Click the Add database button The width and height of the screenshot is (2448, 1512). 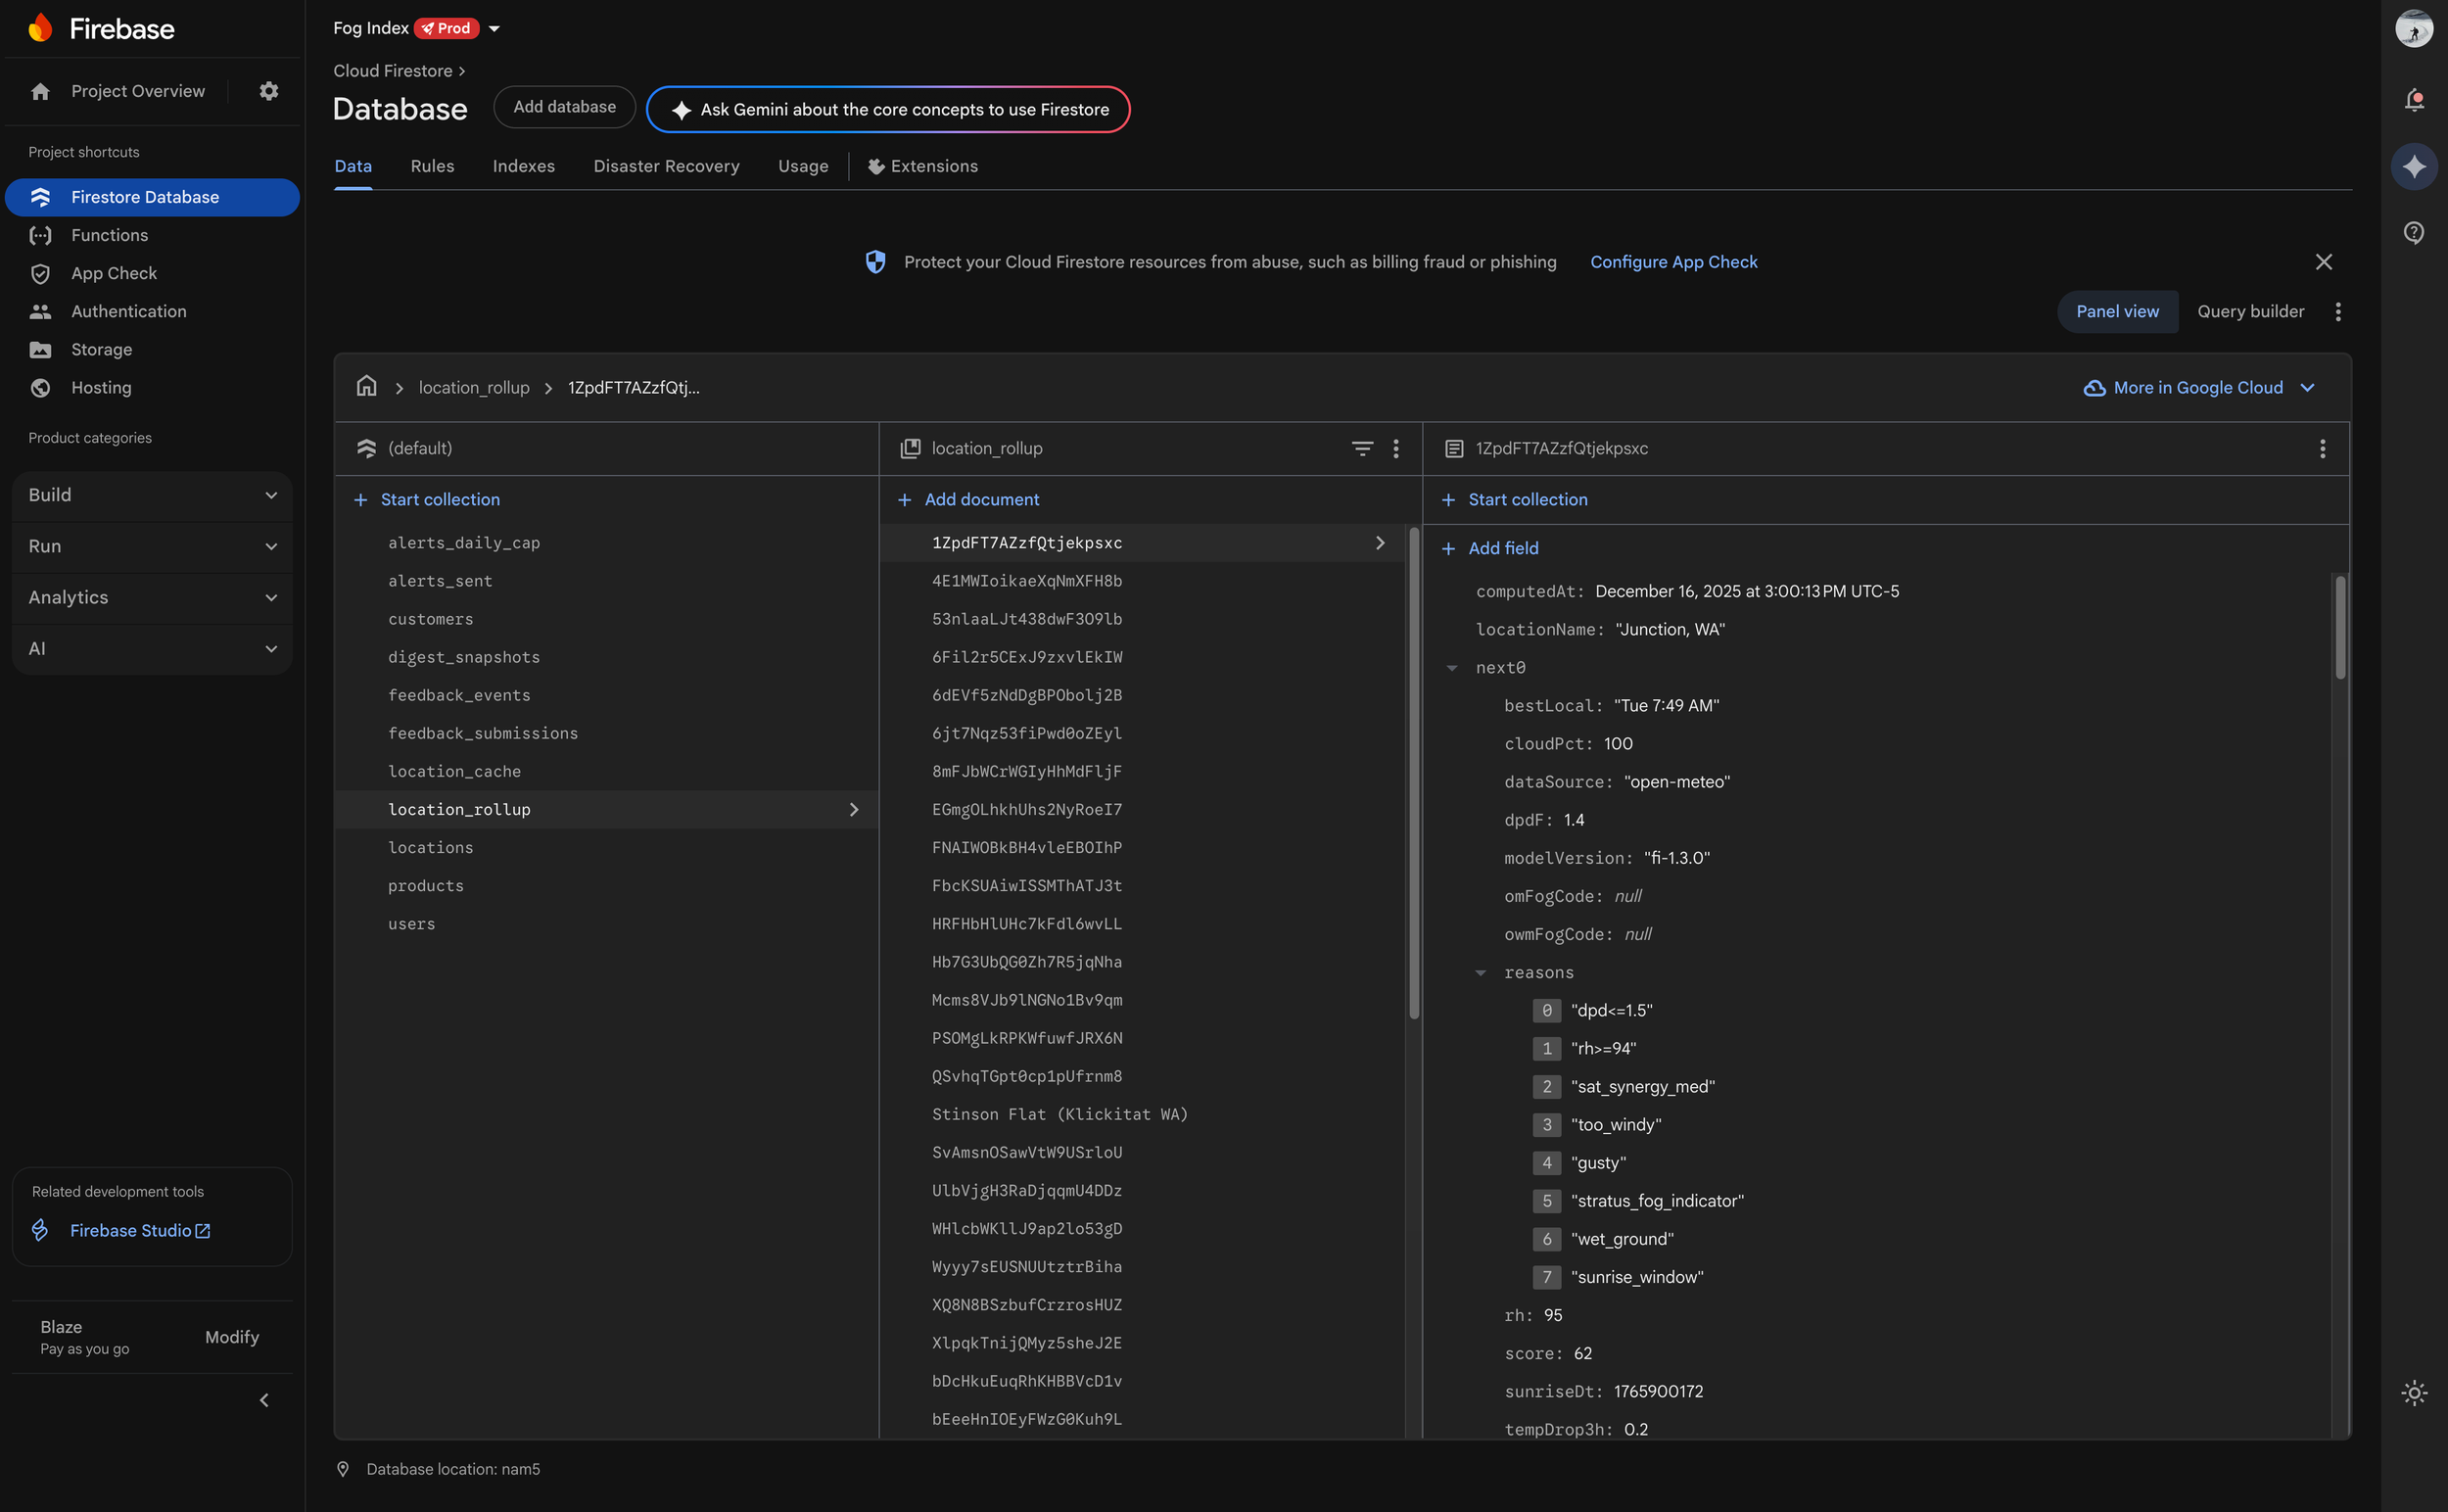click(564, 108)
